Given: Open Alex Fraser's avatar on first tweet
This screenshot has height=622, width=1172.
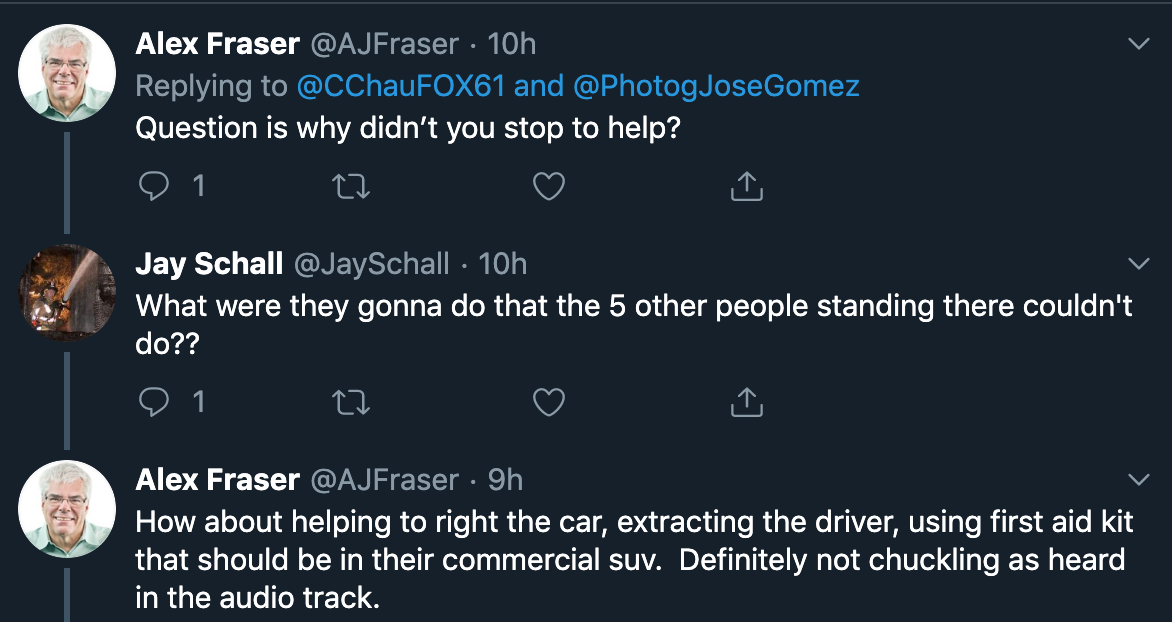Looking at the screenshot, I should pos(68,74).
